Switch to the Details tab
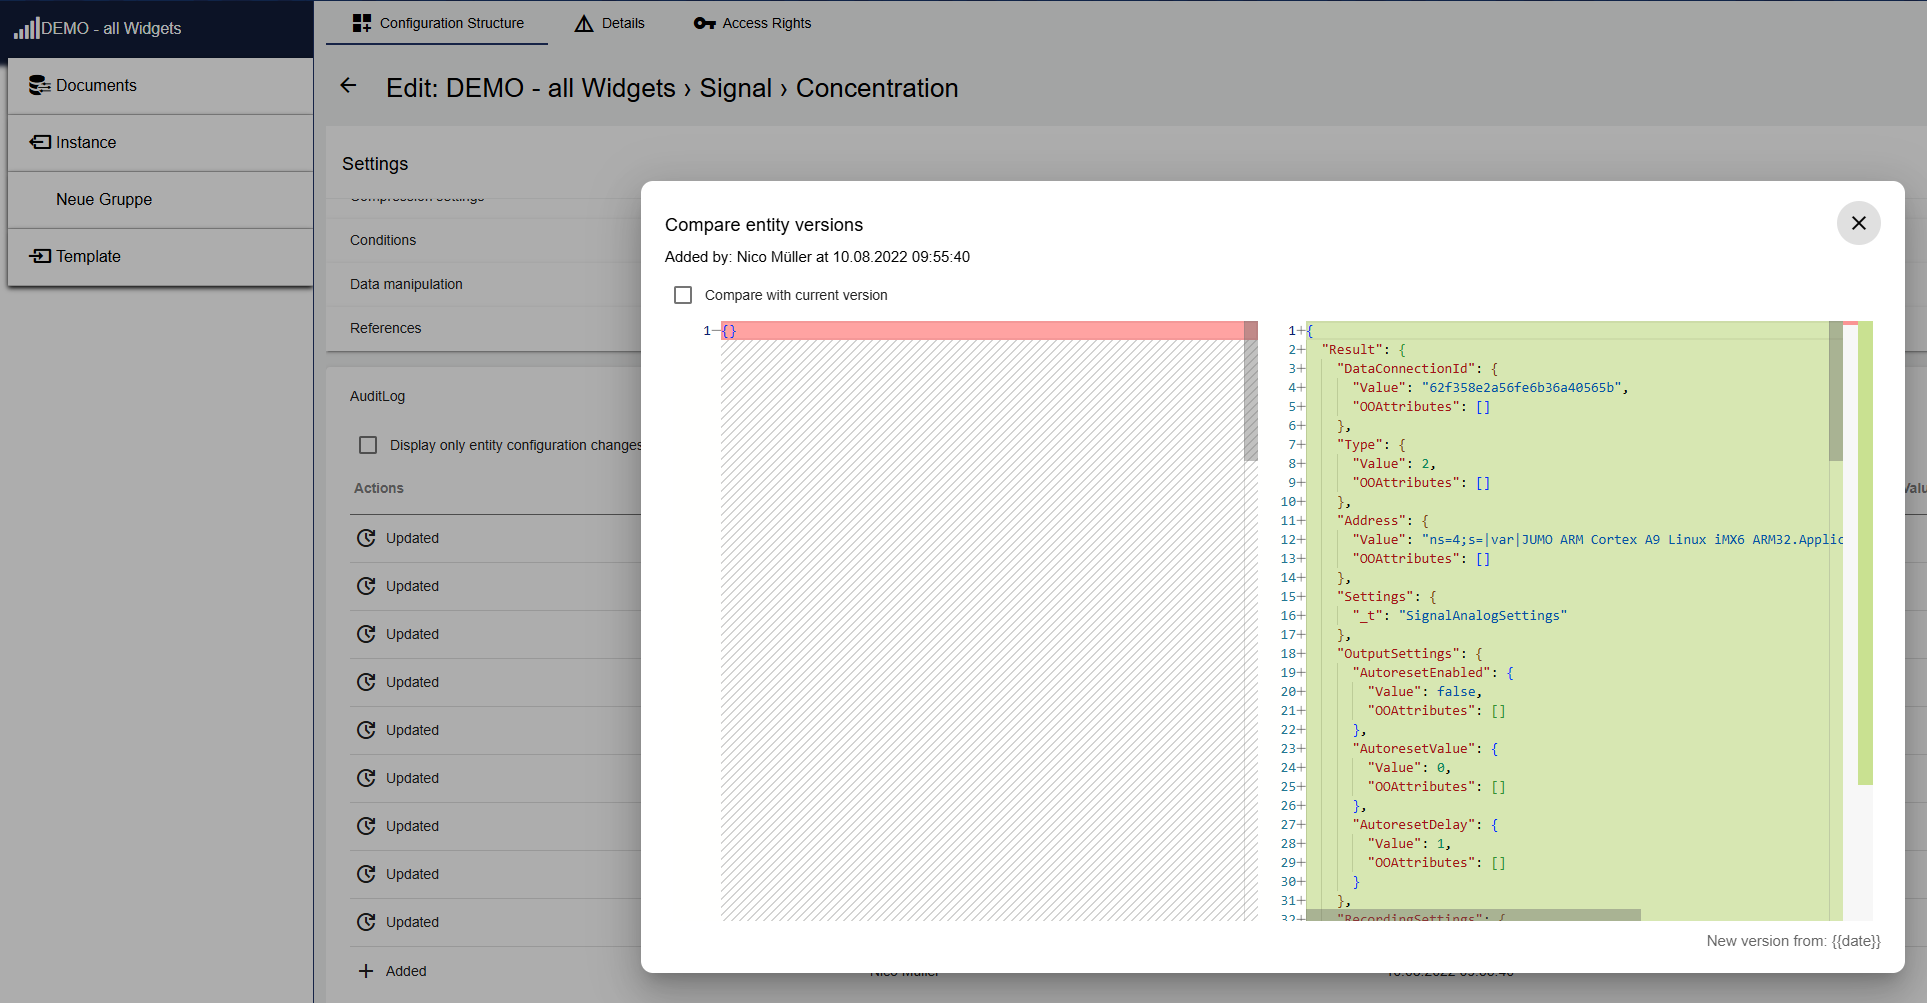1927x1003 pixels. coord(610,23)
